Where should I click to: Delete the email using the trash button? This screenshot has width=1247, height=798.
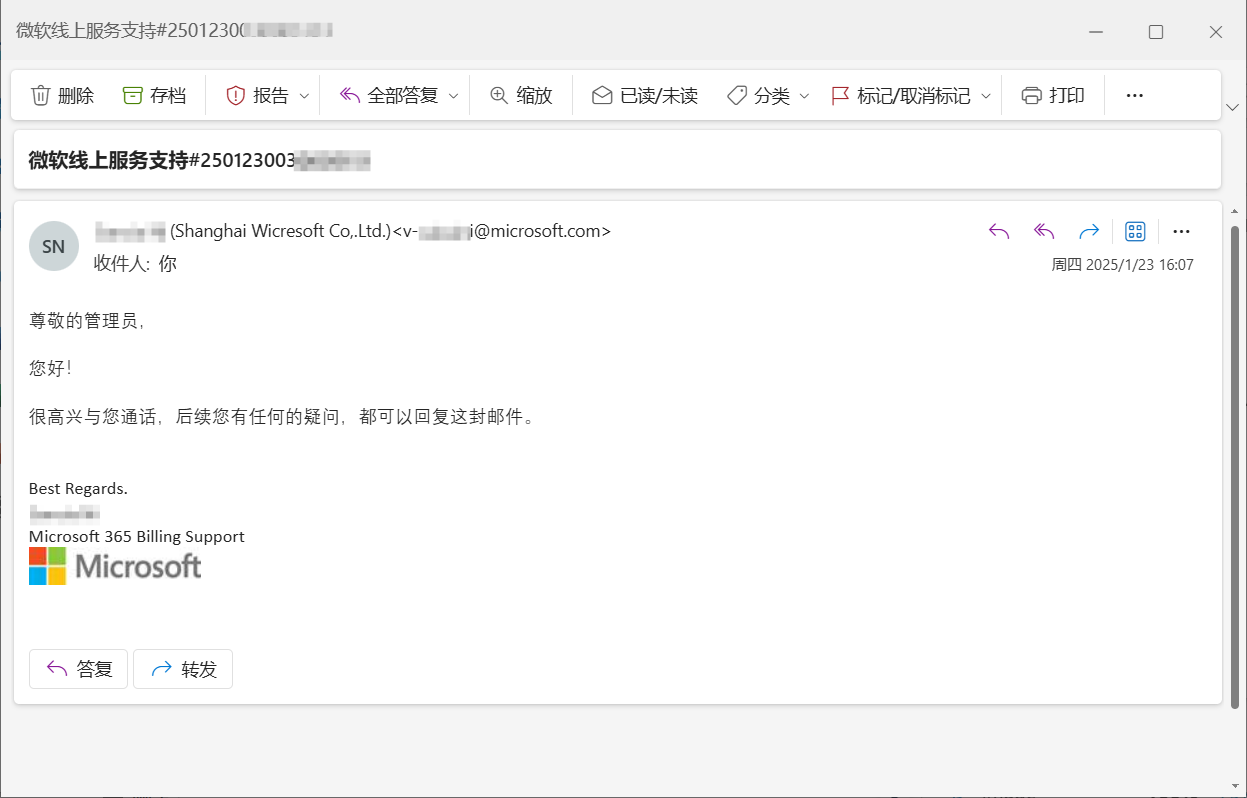click(x=62, y=96)
